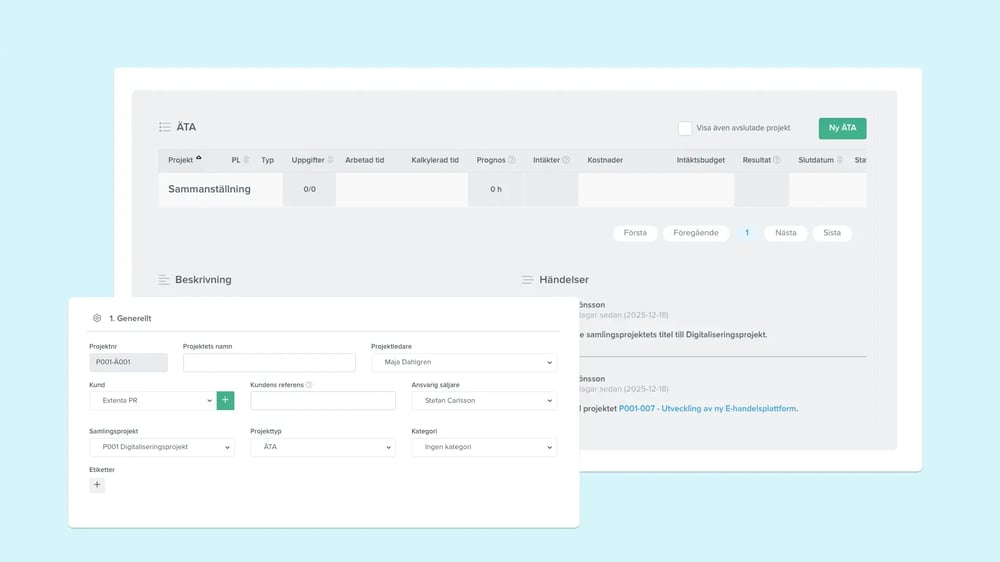1000x562 pixels.
Task: Select page 1 in the pagination
Action: tap(746, 233)
